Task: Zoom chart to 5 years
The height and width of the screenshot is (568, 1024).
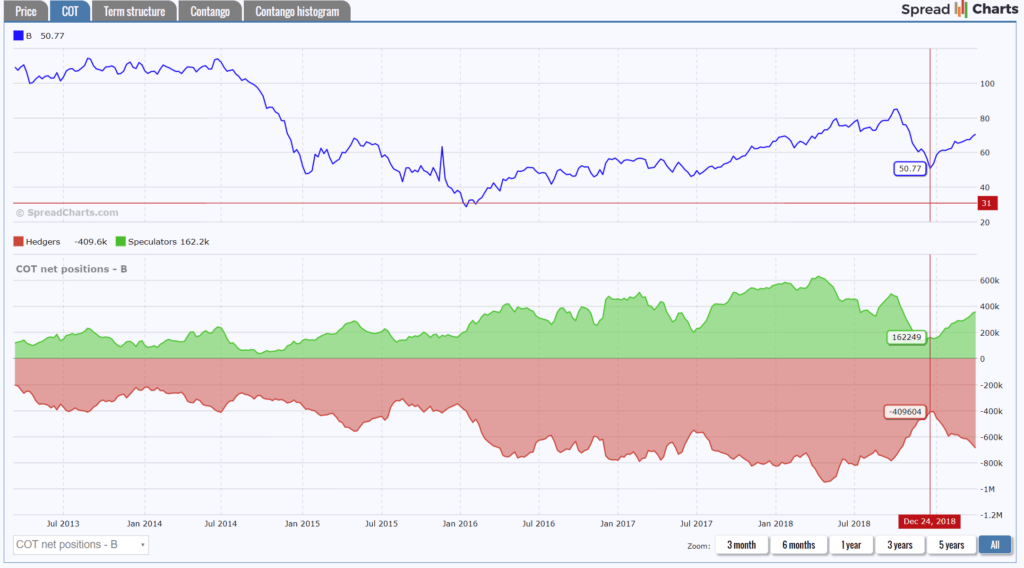Action: (951, 544)
